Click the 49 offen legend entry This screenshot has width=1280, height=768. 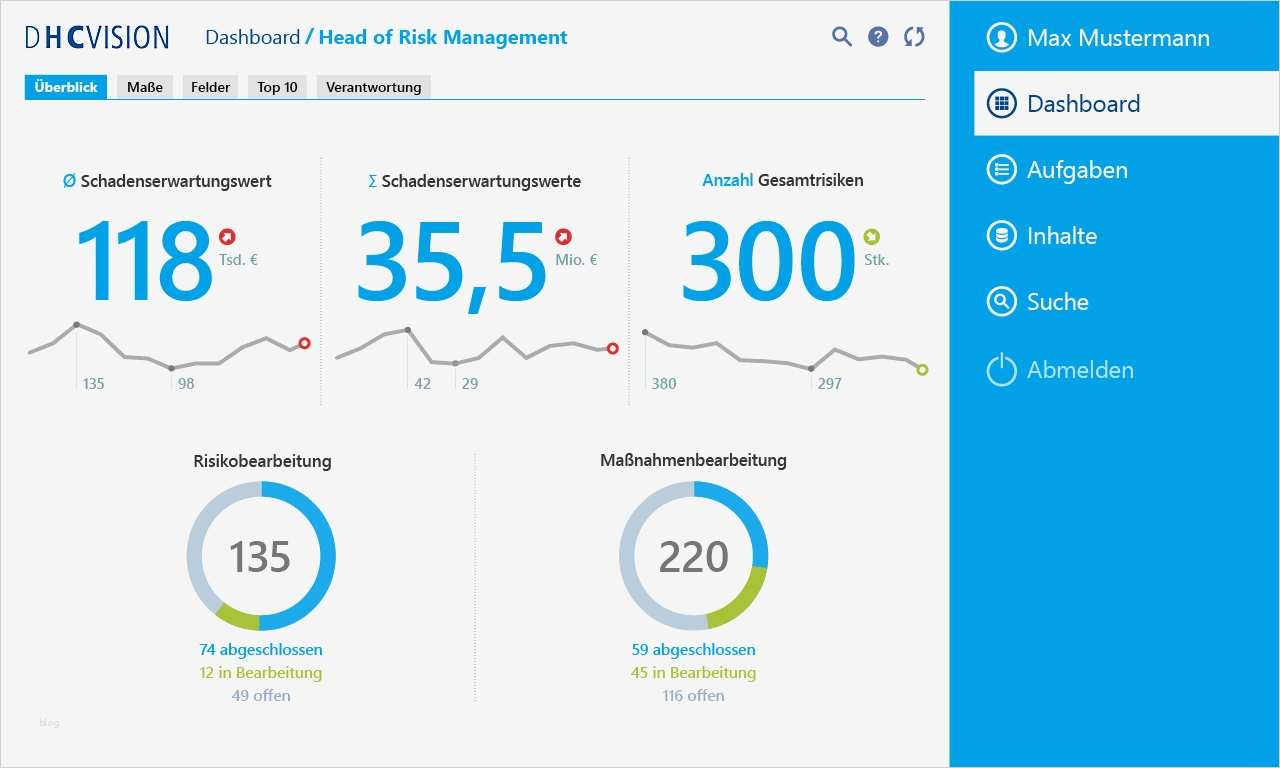pyautogui.click(x=261, y=696)
